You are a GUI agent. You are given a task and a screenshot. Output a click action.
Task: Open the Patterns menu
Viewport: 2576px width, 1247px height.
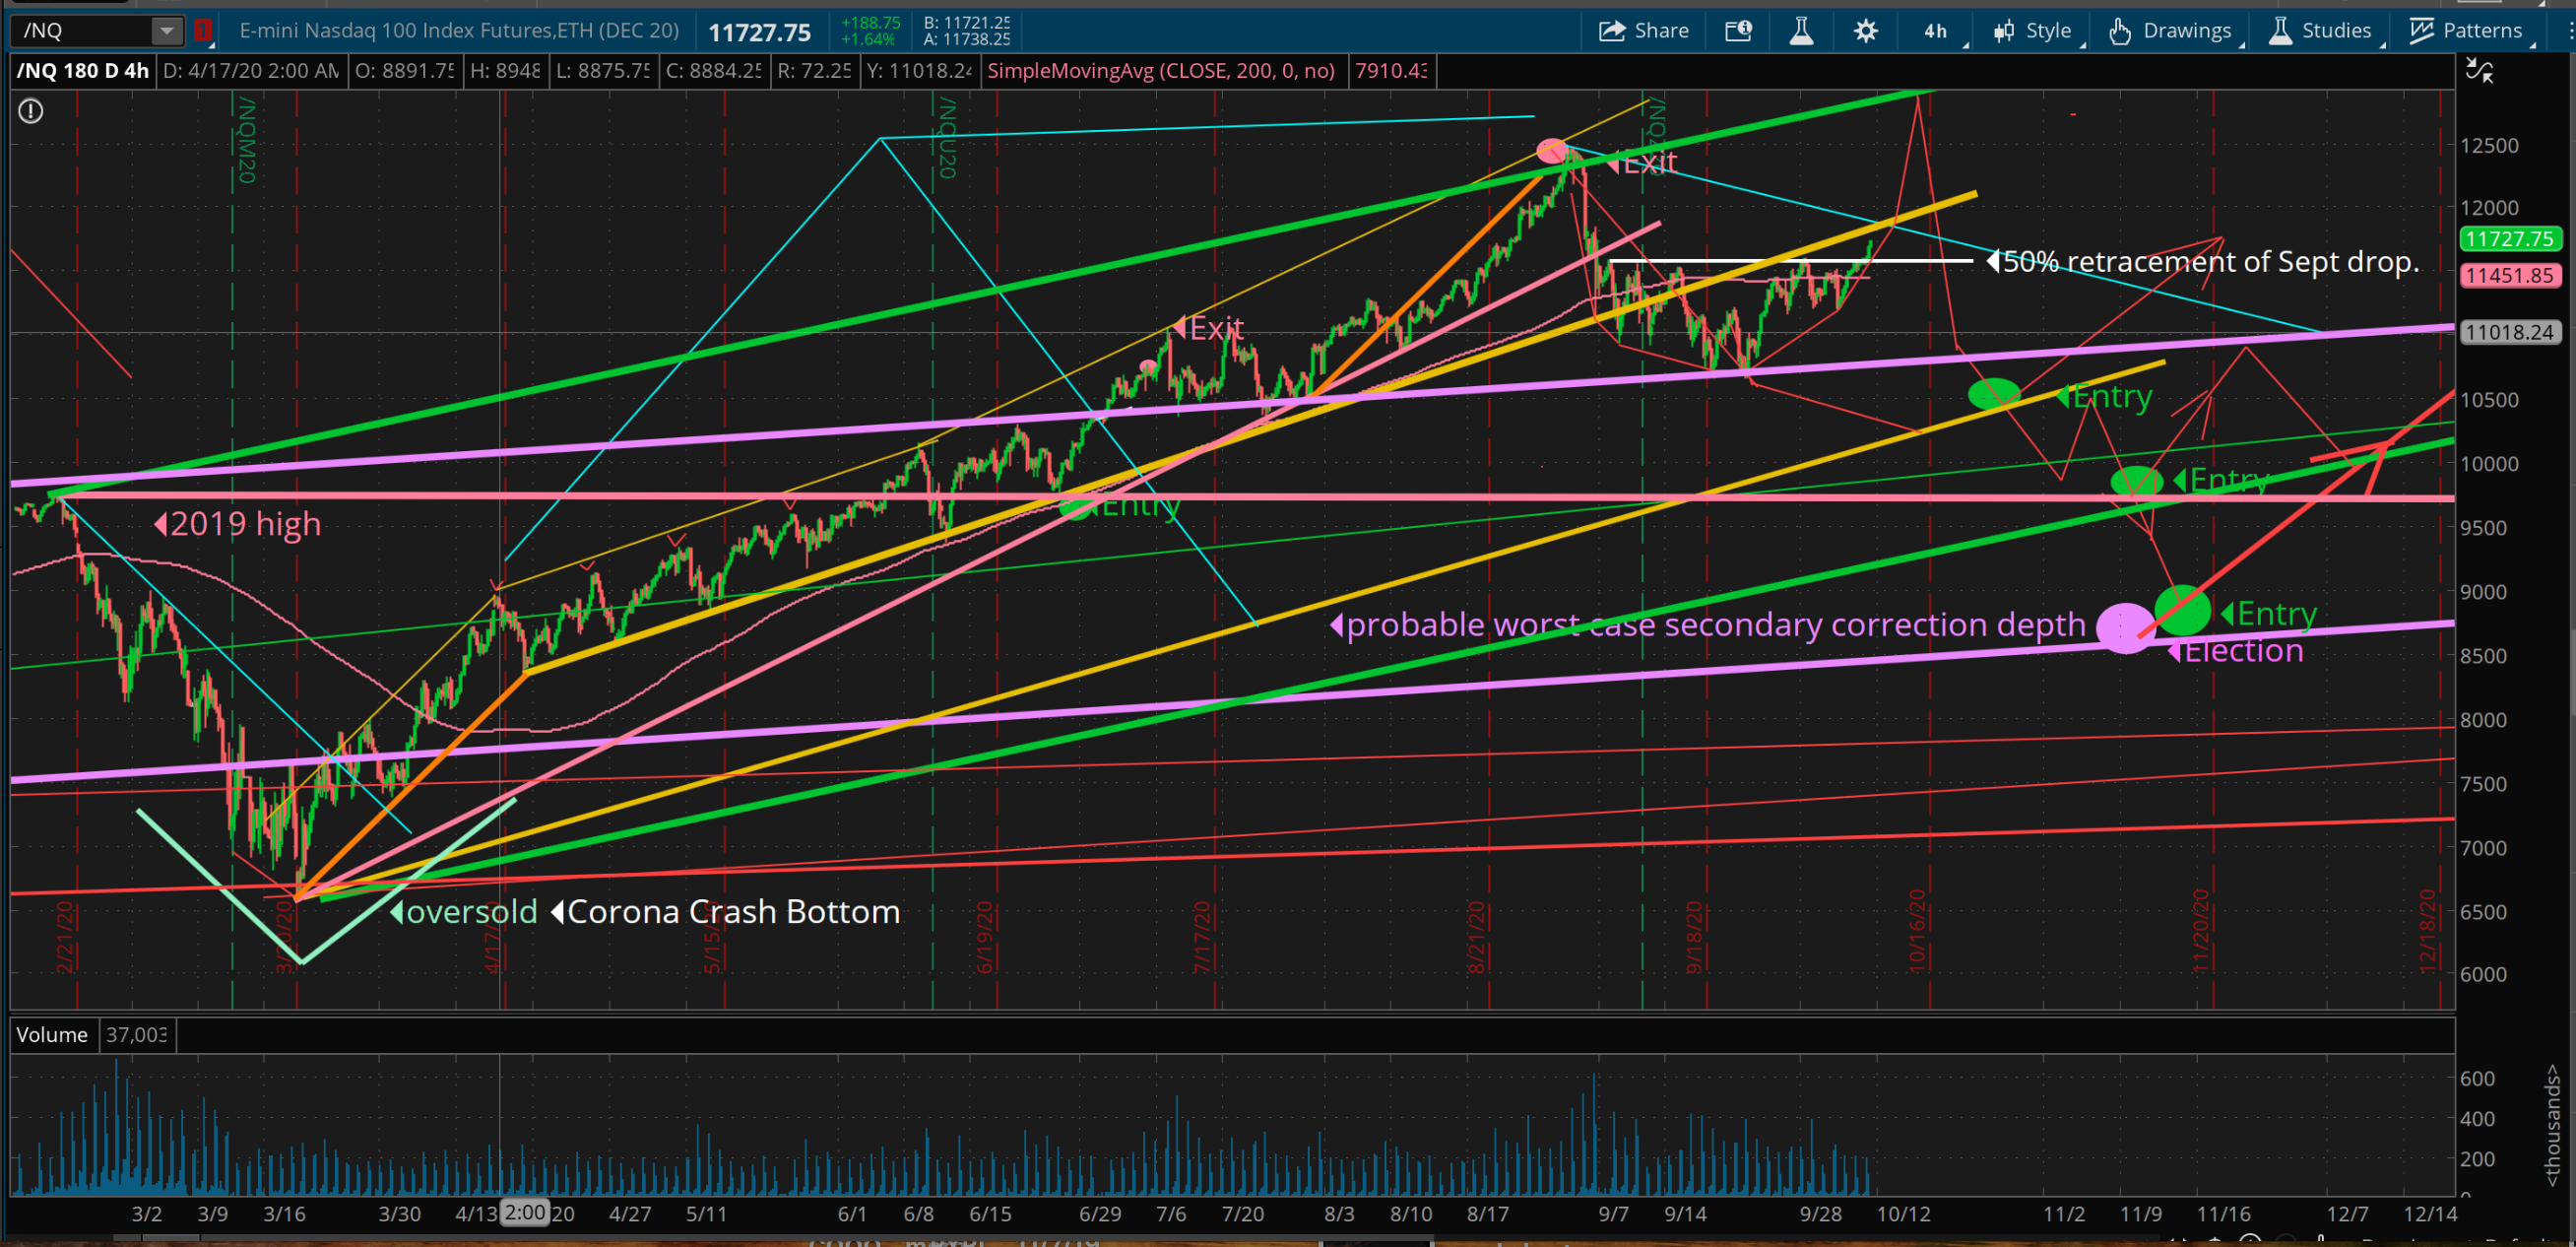(x=2467, y=31)
